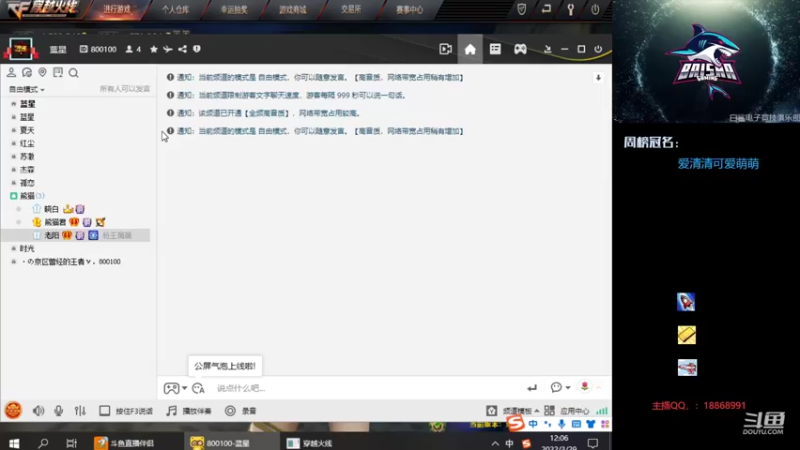
Task: Mute the speaker volume icon
Action: (x=38, y=411)
